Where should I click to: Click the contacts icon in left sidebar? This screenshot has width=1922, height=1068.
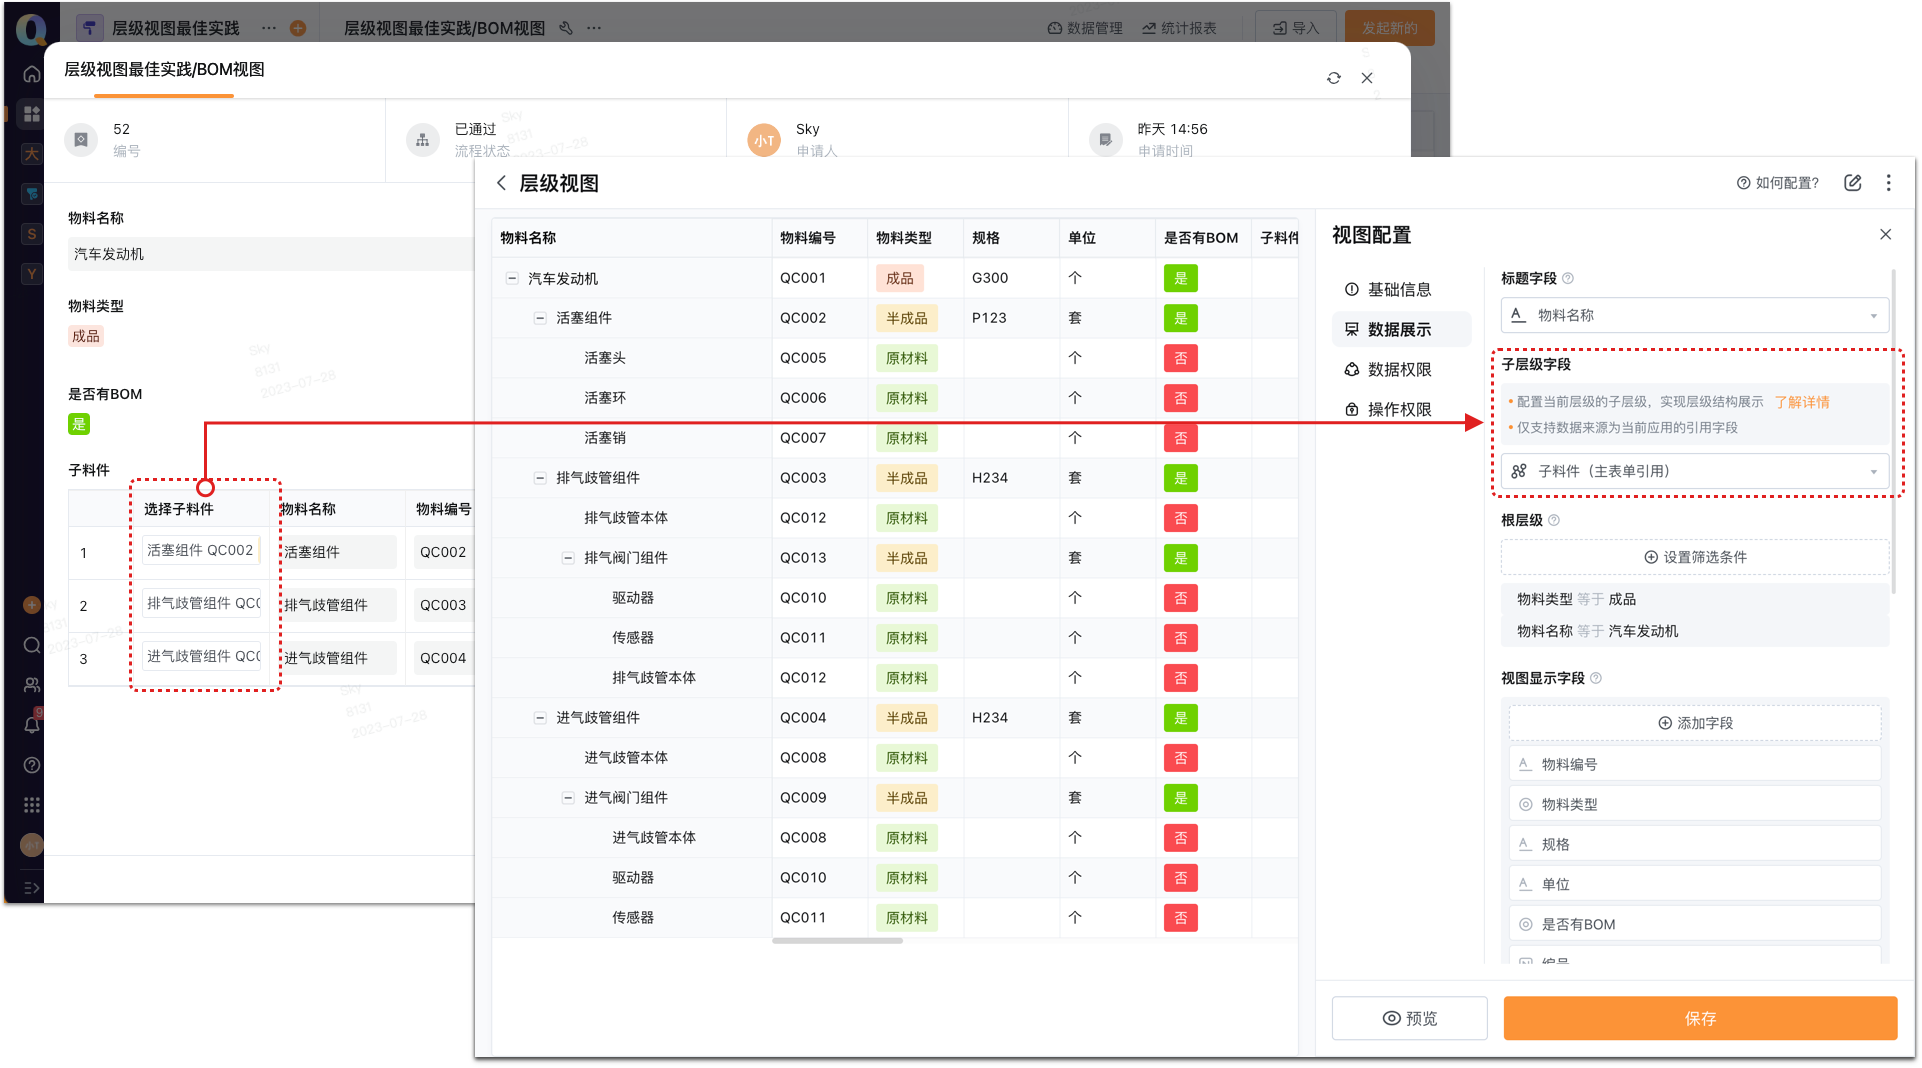[x=32, y=685]
